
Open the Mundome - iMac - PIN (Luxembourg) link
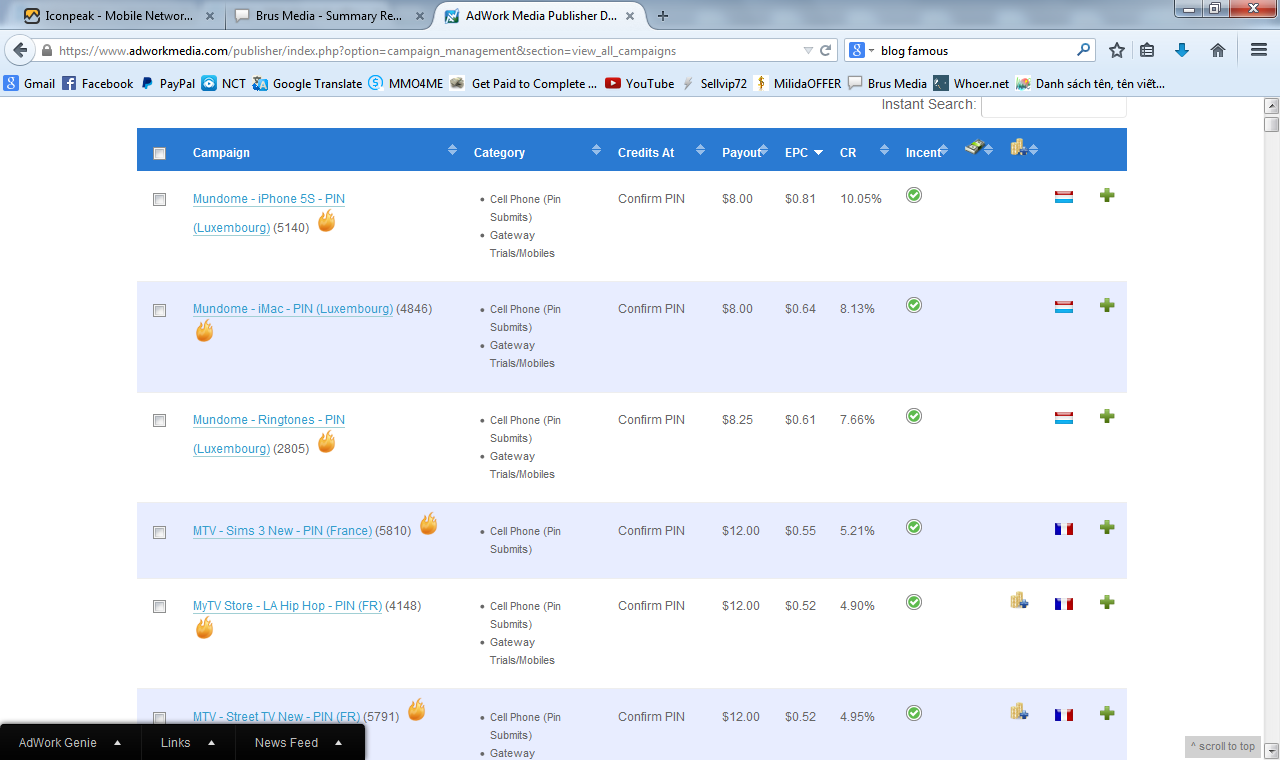click(292, 309)
